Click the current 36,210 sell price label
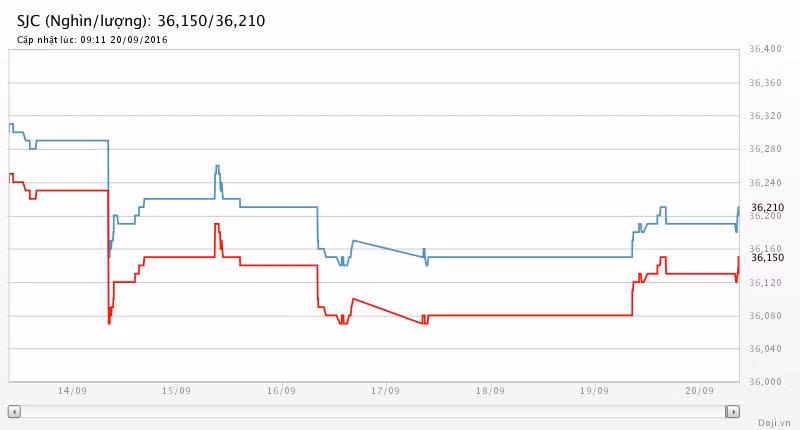This screenshot has width=800, height=430. click(767, 207)
